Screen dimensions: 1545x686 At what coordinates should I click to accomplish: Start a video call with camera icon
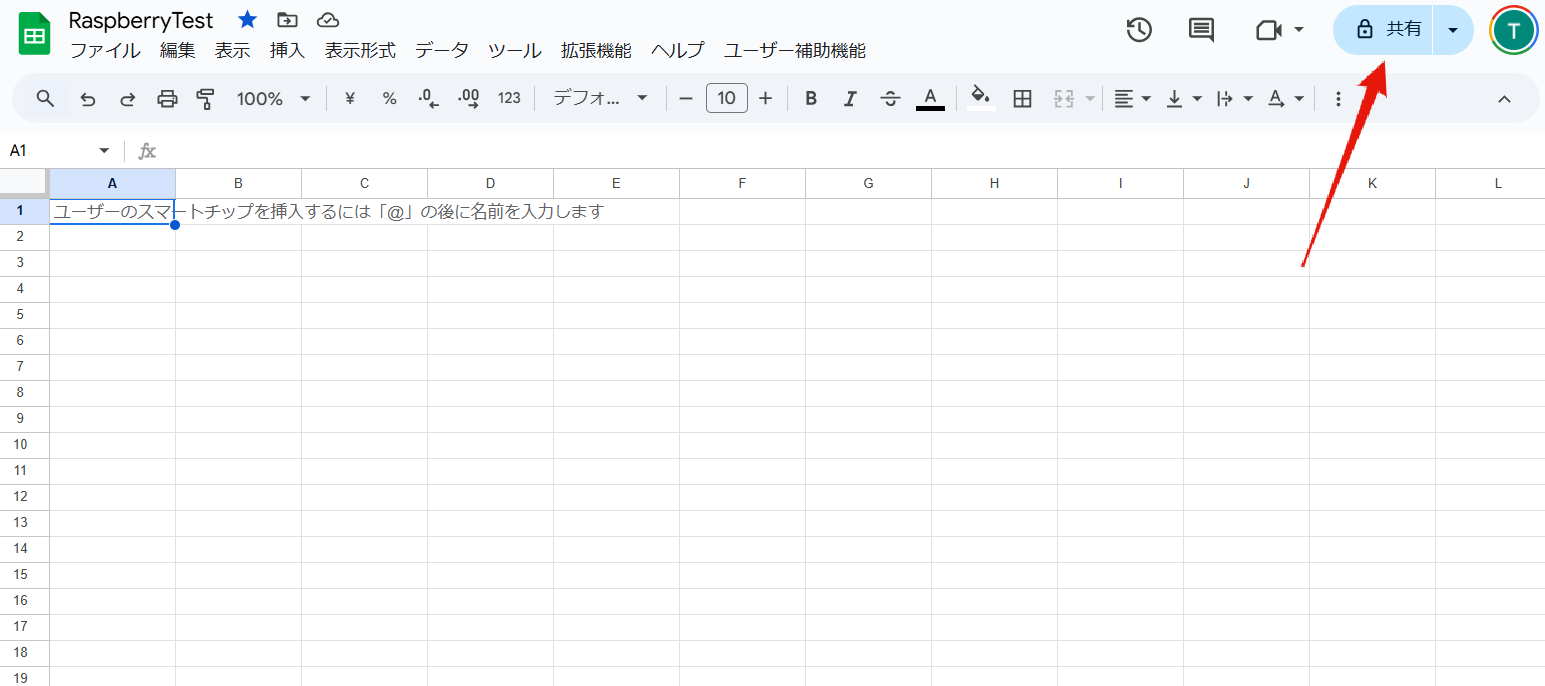point(1269,30)
